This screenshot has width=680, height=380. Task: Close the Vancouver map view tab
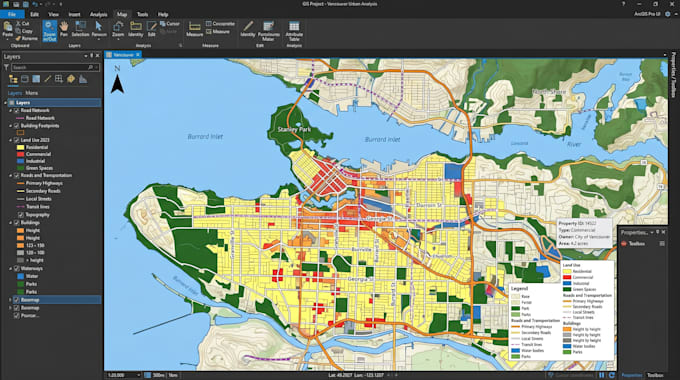pyautogui.click(x=138, y=55)
